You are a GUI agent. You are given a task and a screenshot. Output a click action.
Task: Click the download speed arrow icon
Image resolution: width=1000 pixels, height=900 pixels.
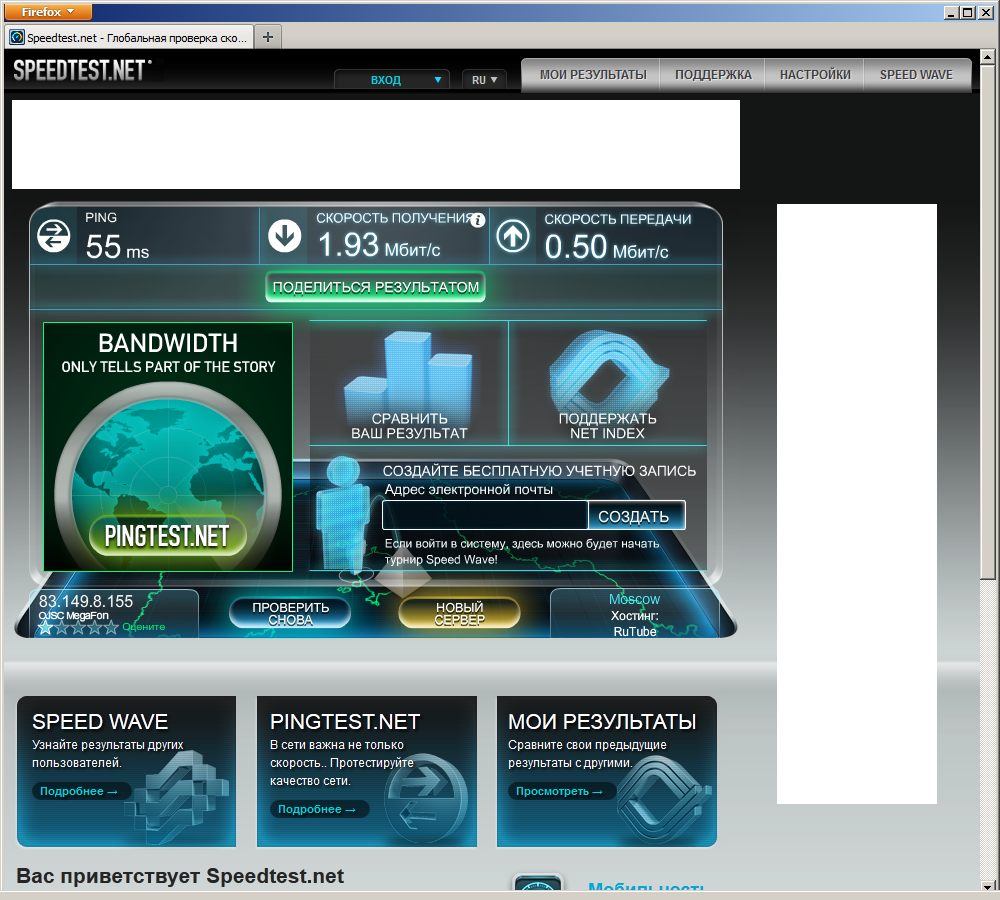point(284,235)
